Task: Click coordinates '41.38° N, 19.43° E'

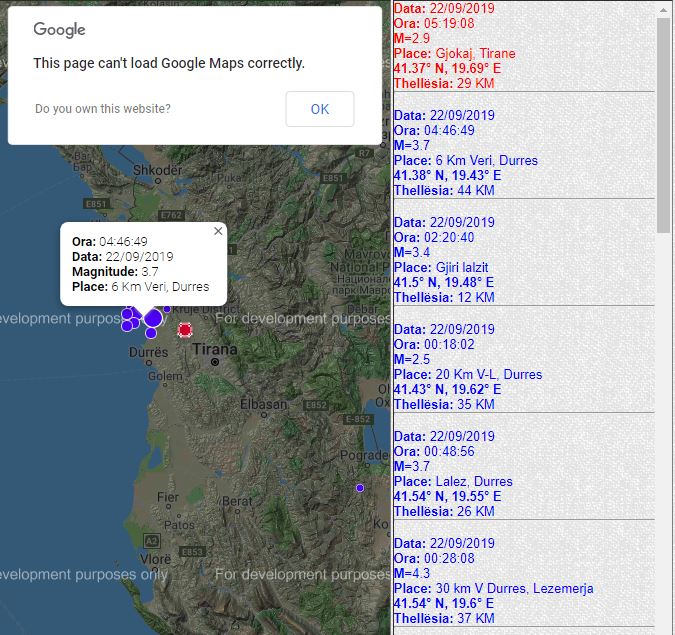Action: (x=447, y=176)
